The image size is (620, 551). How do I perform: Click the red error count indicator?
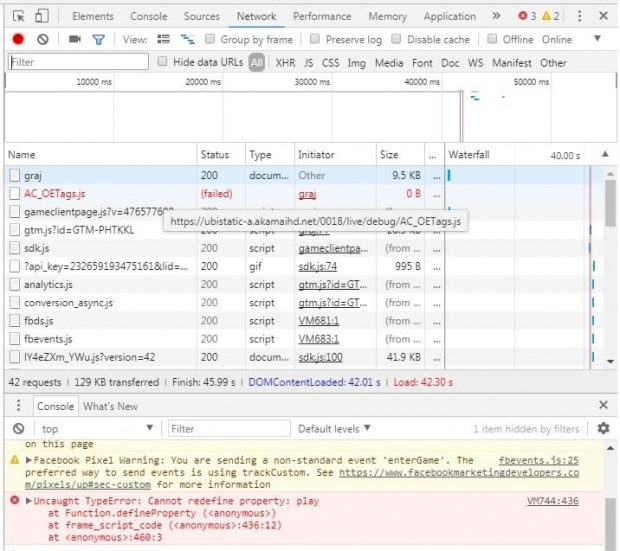pyautogui.click(x=527, y=16)
